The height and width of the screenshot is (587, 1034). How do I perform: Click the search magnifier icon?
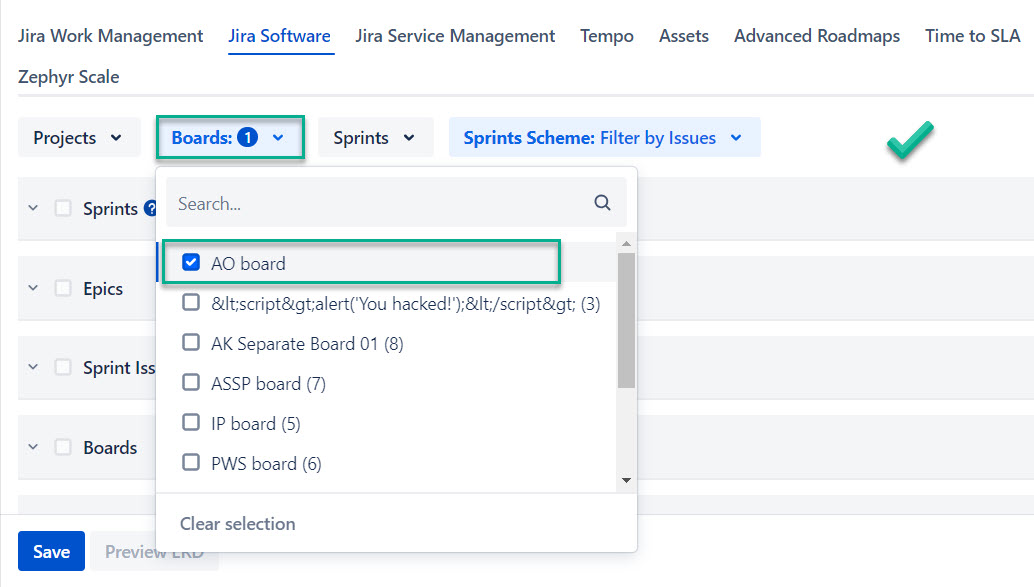[x=602, y=203]
